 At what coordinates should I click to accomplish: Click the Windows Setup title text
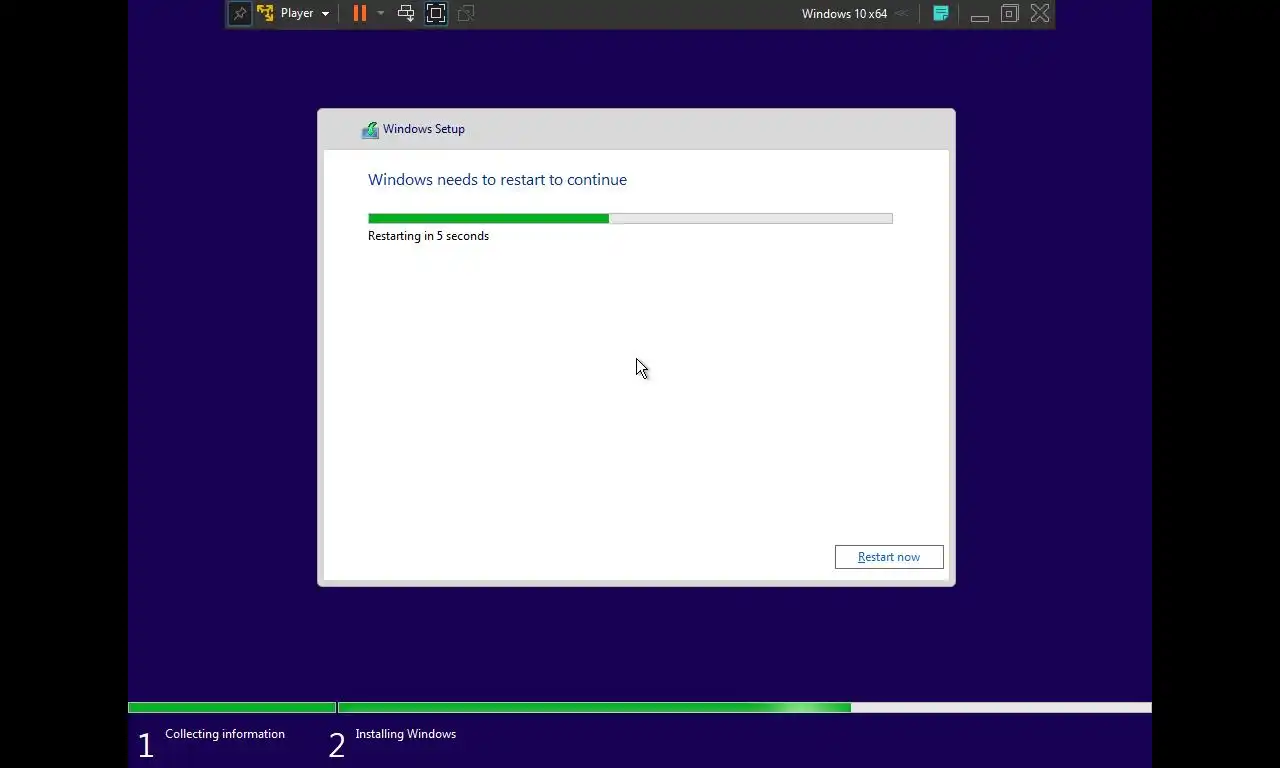(x=424, y=129)
